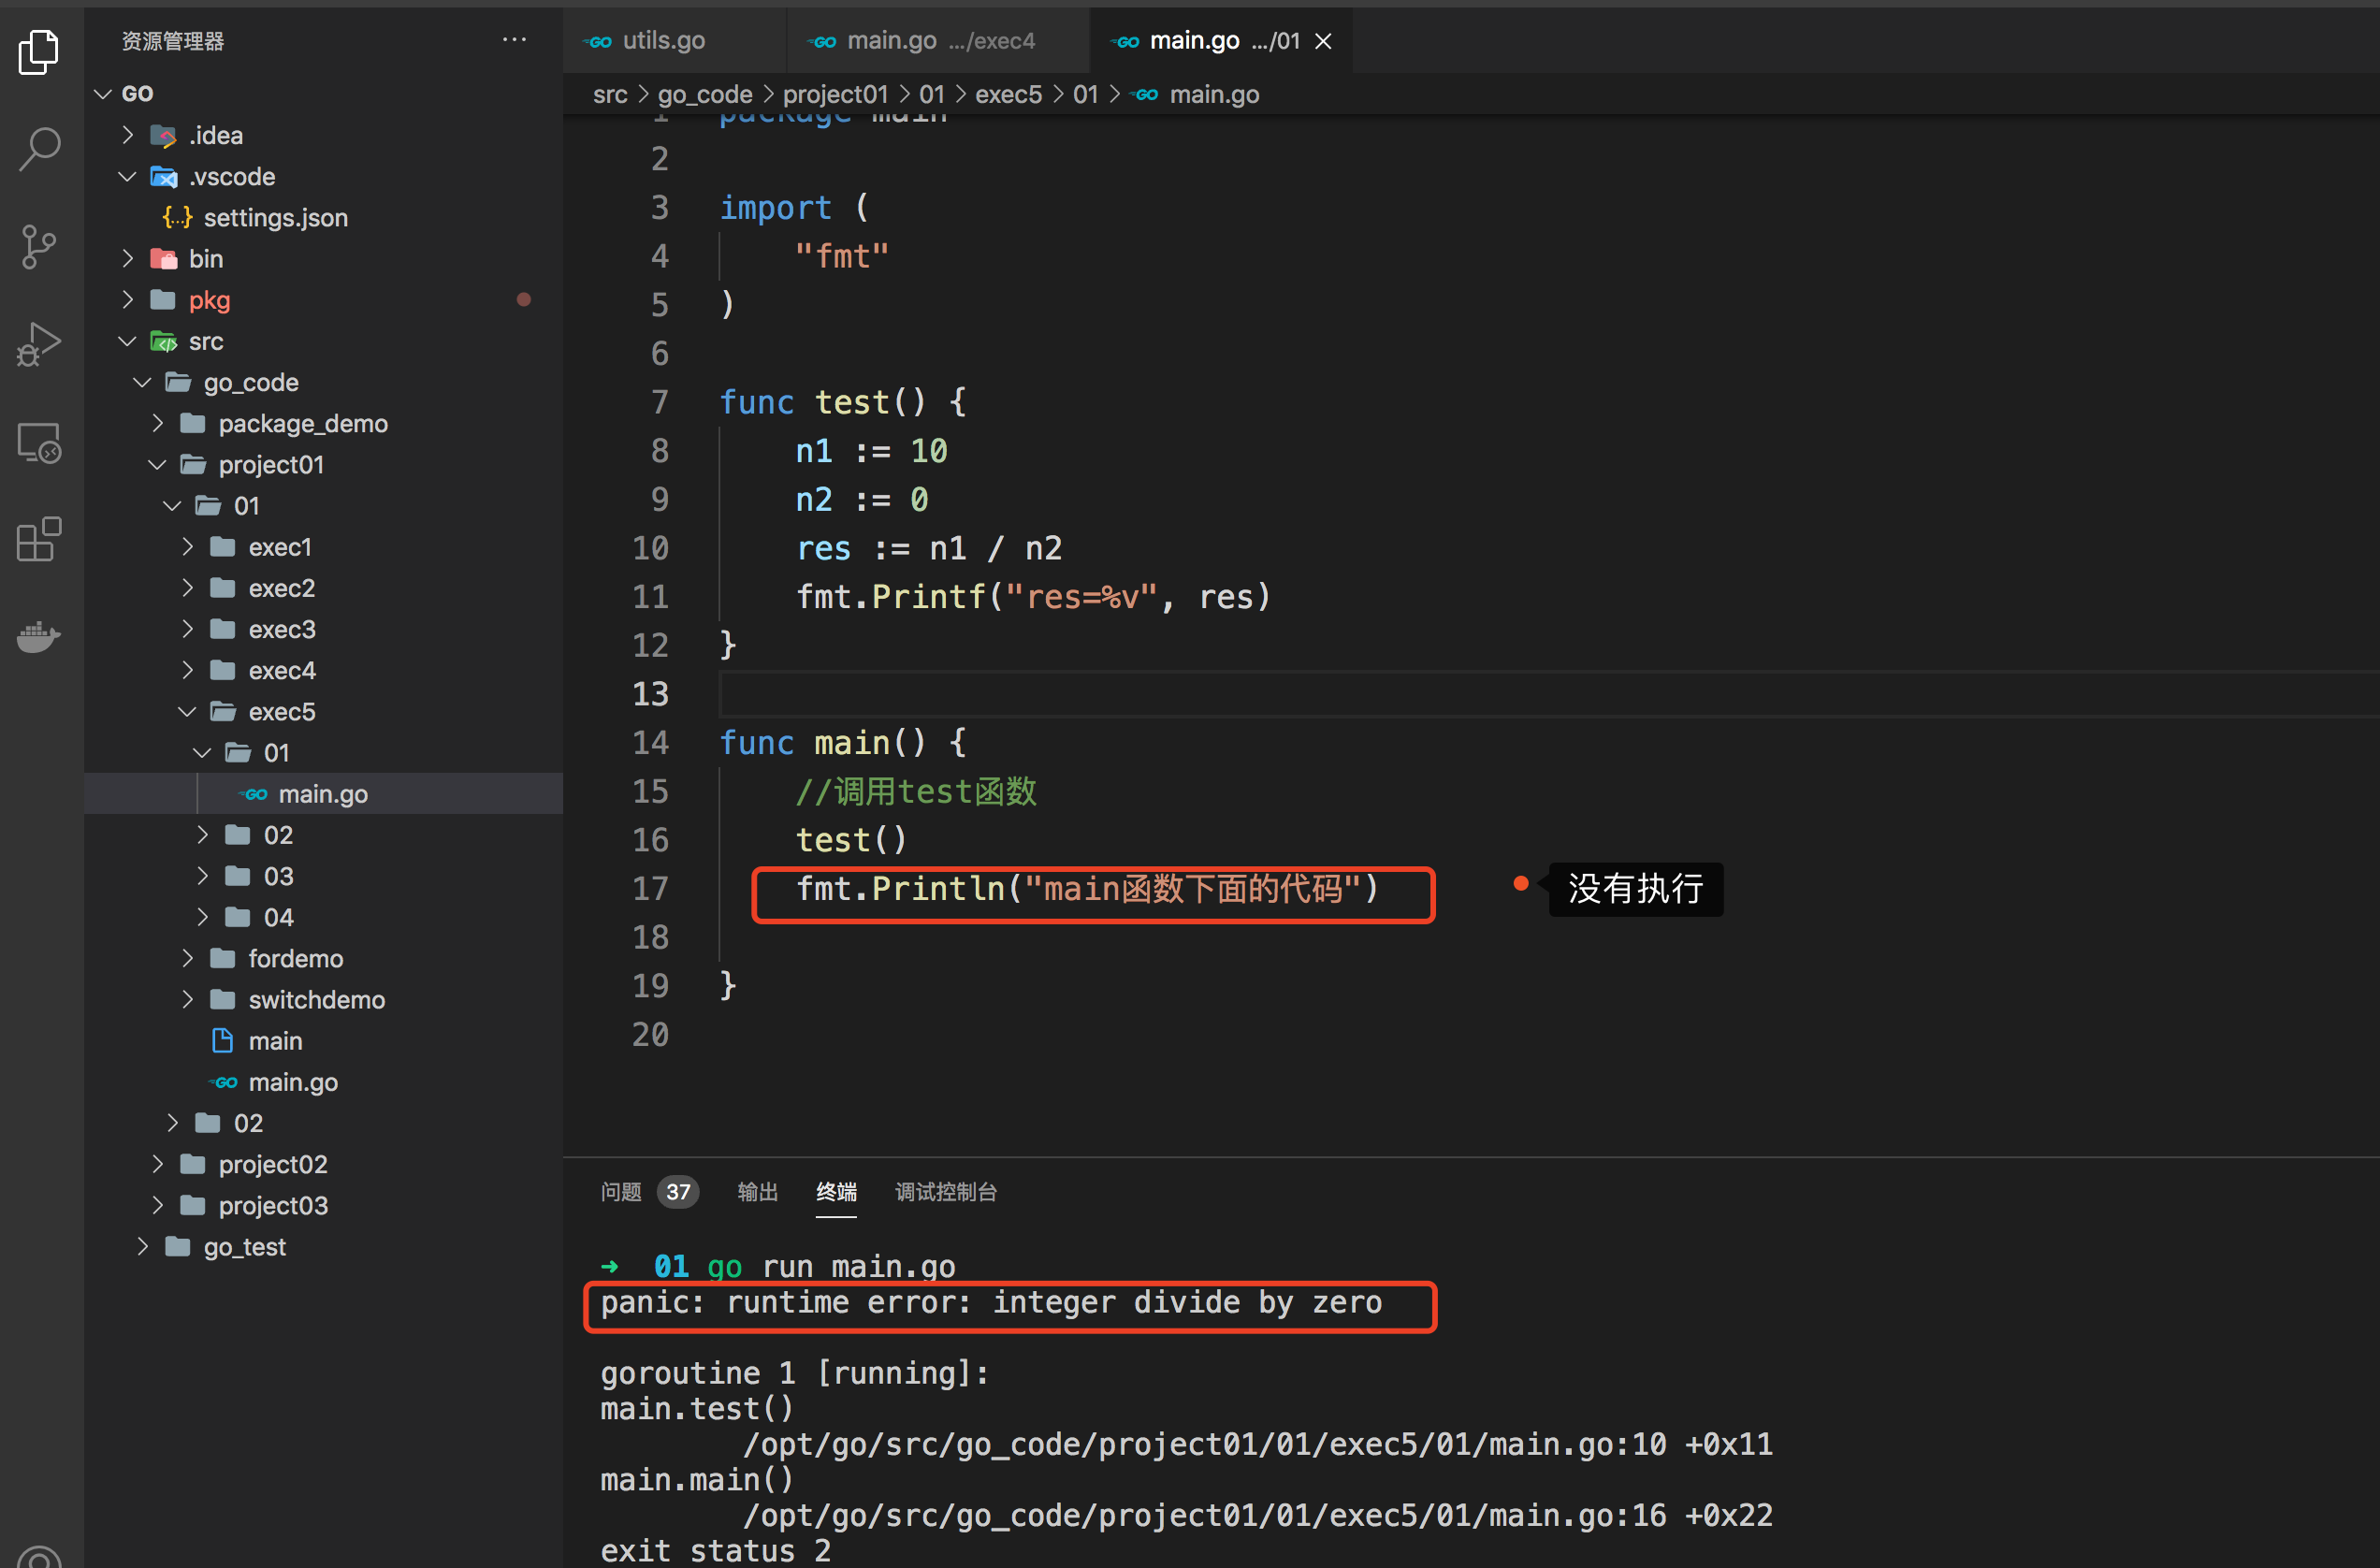Switch to the utils.go editor tab
The width and height of the screenshot is (2380, 1568).
coord(663,41)
